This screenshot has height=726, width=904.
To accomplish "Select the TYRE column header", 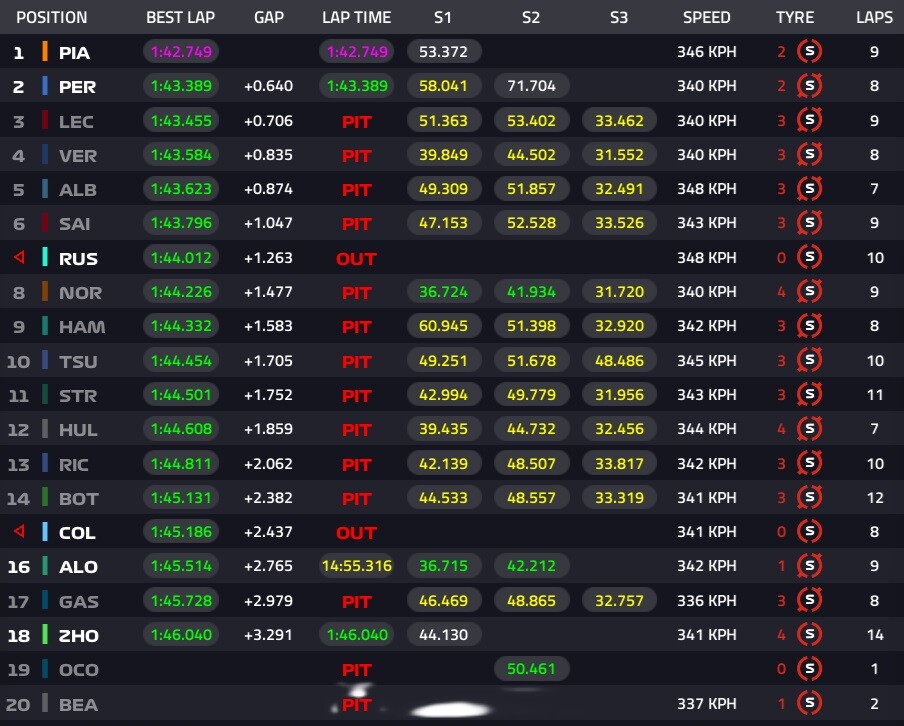I will click(x=795, y=17).
